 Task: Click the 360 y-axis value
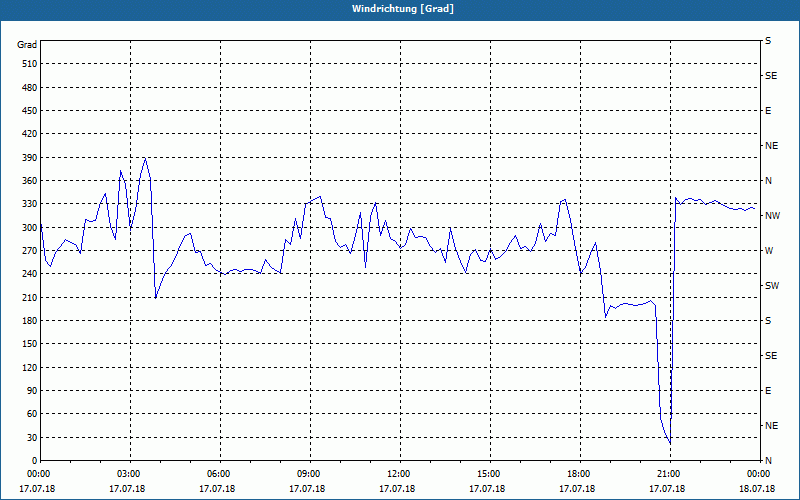(30, 181)
